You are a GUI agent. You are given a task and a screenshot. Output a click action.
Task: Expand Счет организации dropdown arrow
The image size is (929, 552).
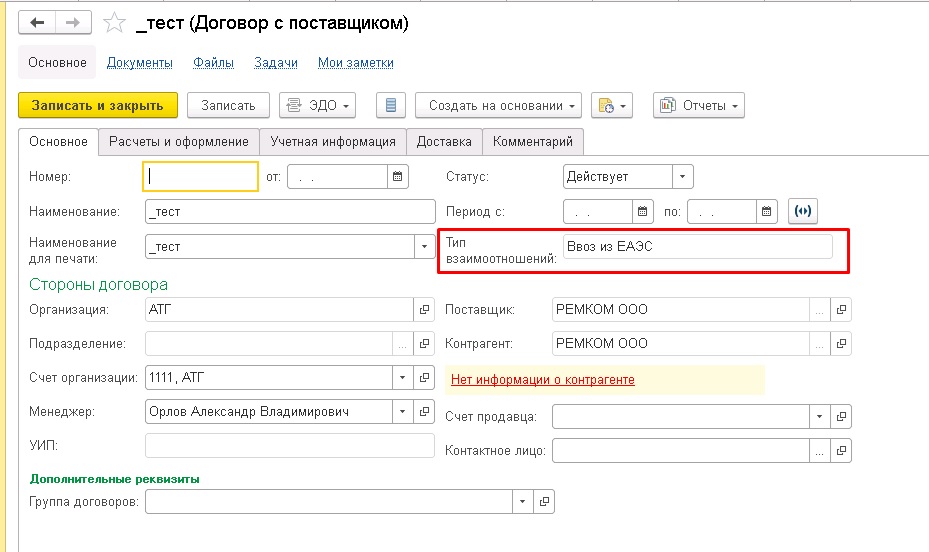(403, 378)
